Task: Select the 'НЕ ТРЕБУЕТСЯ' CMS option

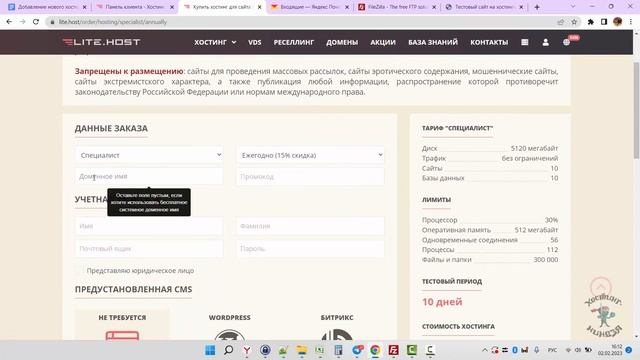Action: 122,324
